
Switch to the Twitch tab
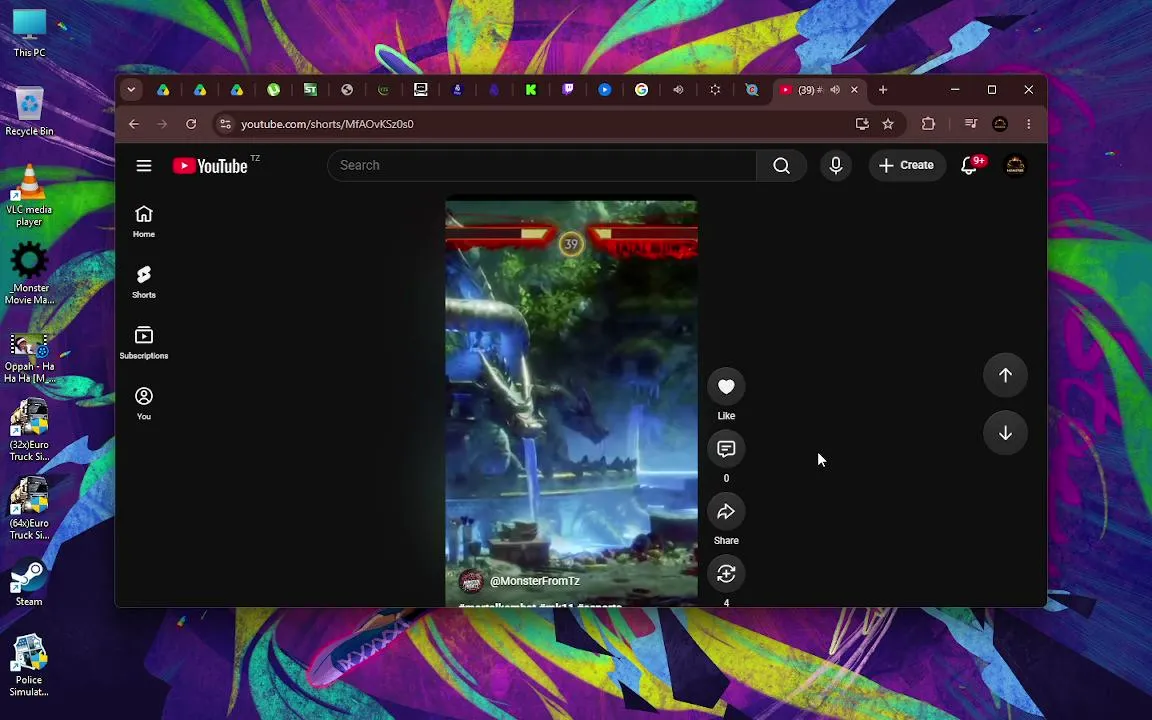pyautogui.click(x=567, y=90)
